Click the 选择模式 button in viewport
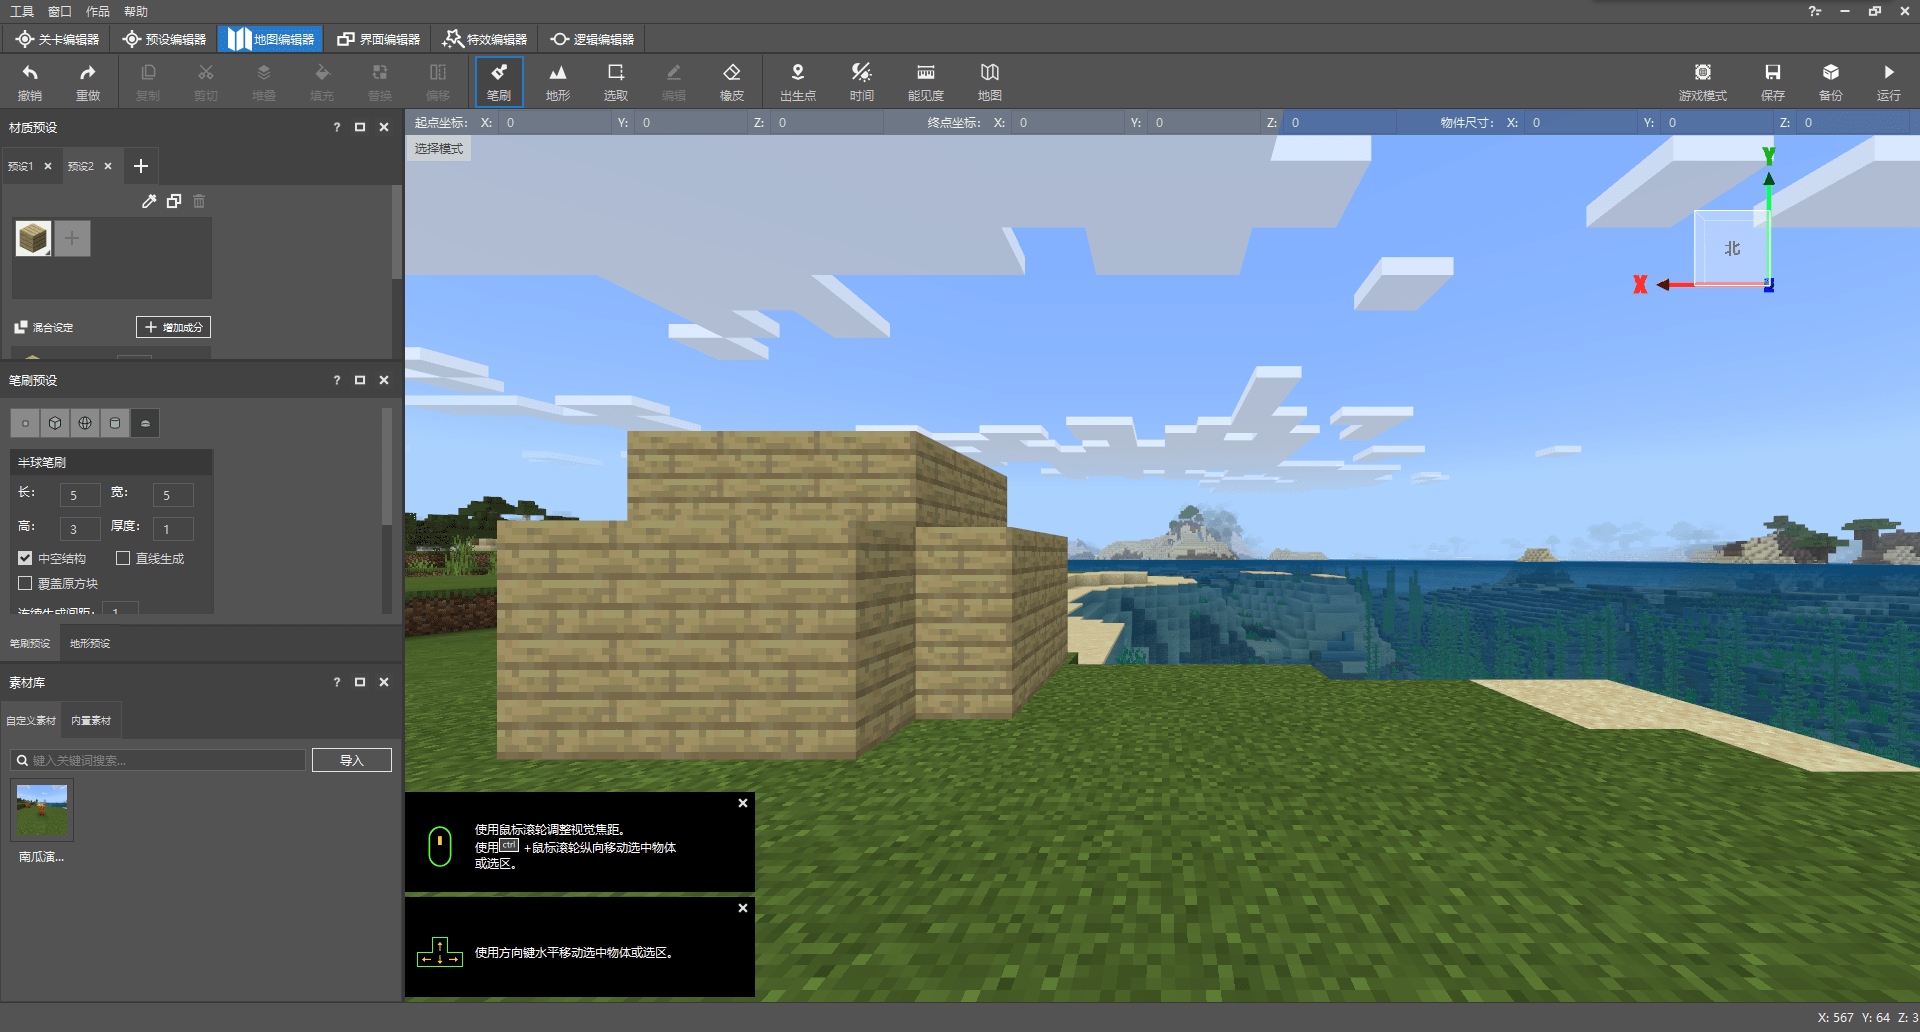Viewport: 1920px width, 1032px height. [x=439, y=148]
